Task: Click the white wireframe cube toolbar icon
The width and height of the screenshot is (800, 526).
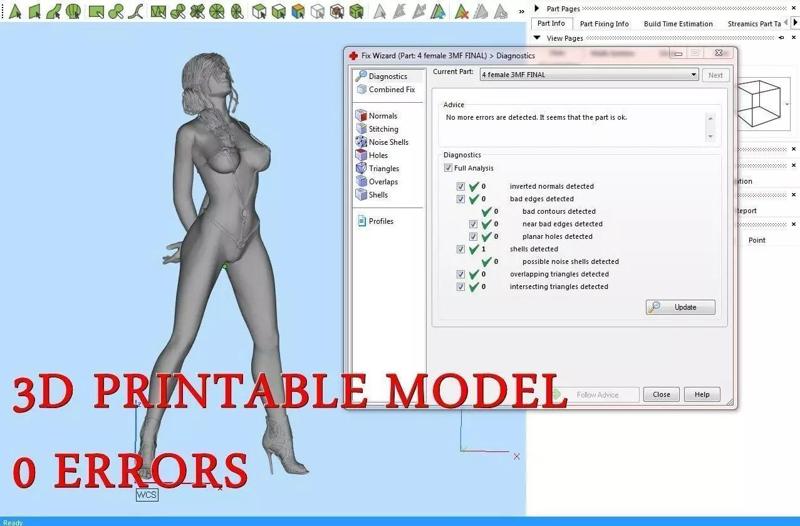Action: (317, 11)
